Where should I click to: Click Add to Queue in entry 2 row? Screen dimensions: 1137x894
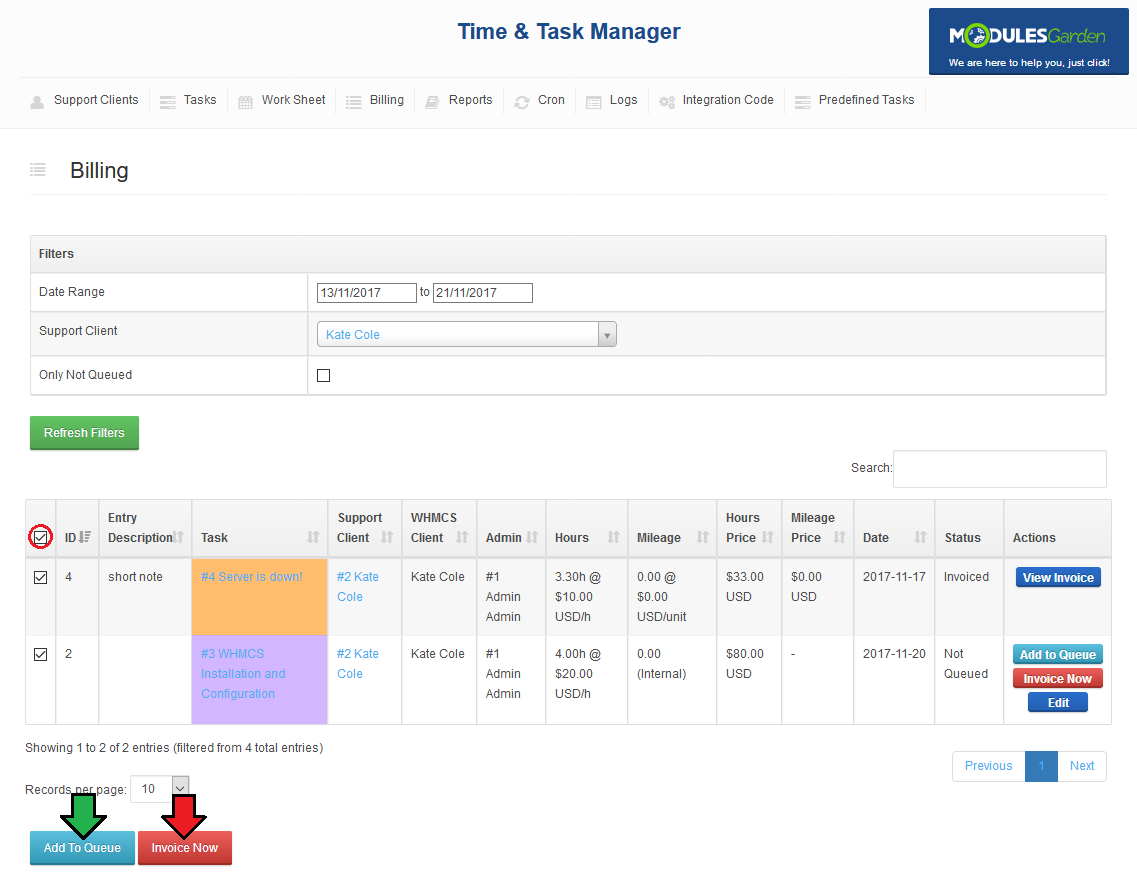[x=1057, y=655]
